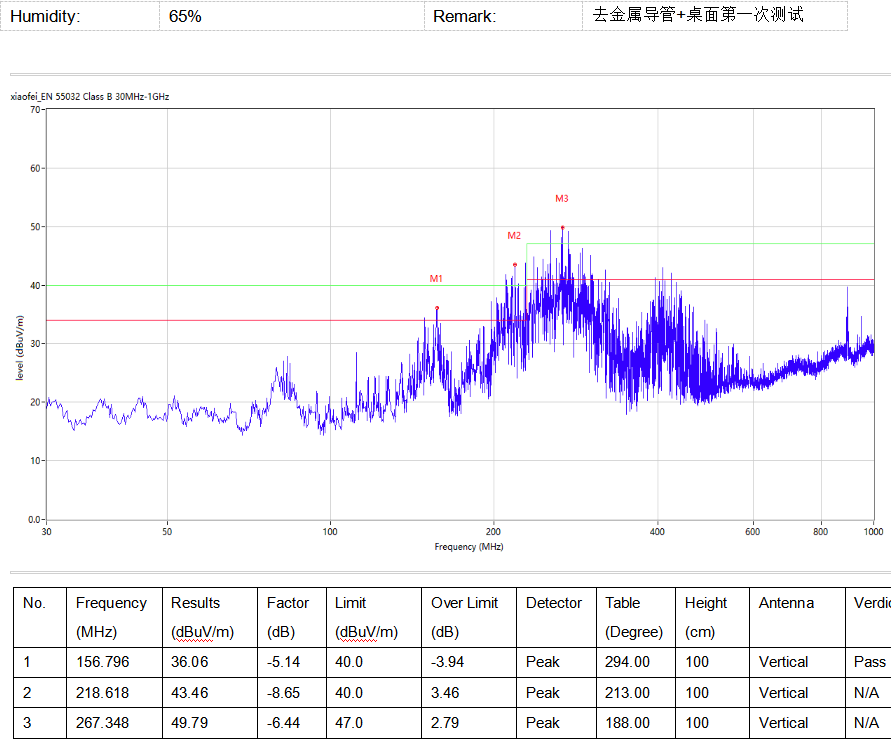Select the M2 marker label on the chart
891x748 pixels.
[x=514, y=235]
